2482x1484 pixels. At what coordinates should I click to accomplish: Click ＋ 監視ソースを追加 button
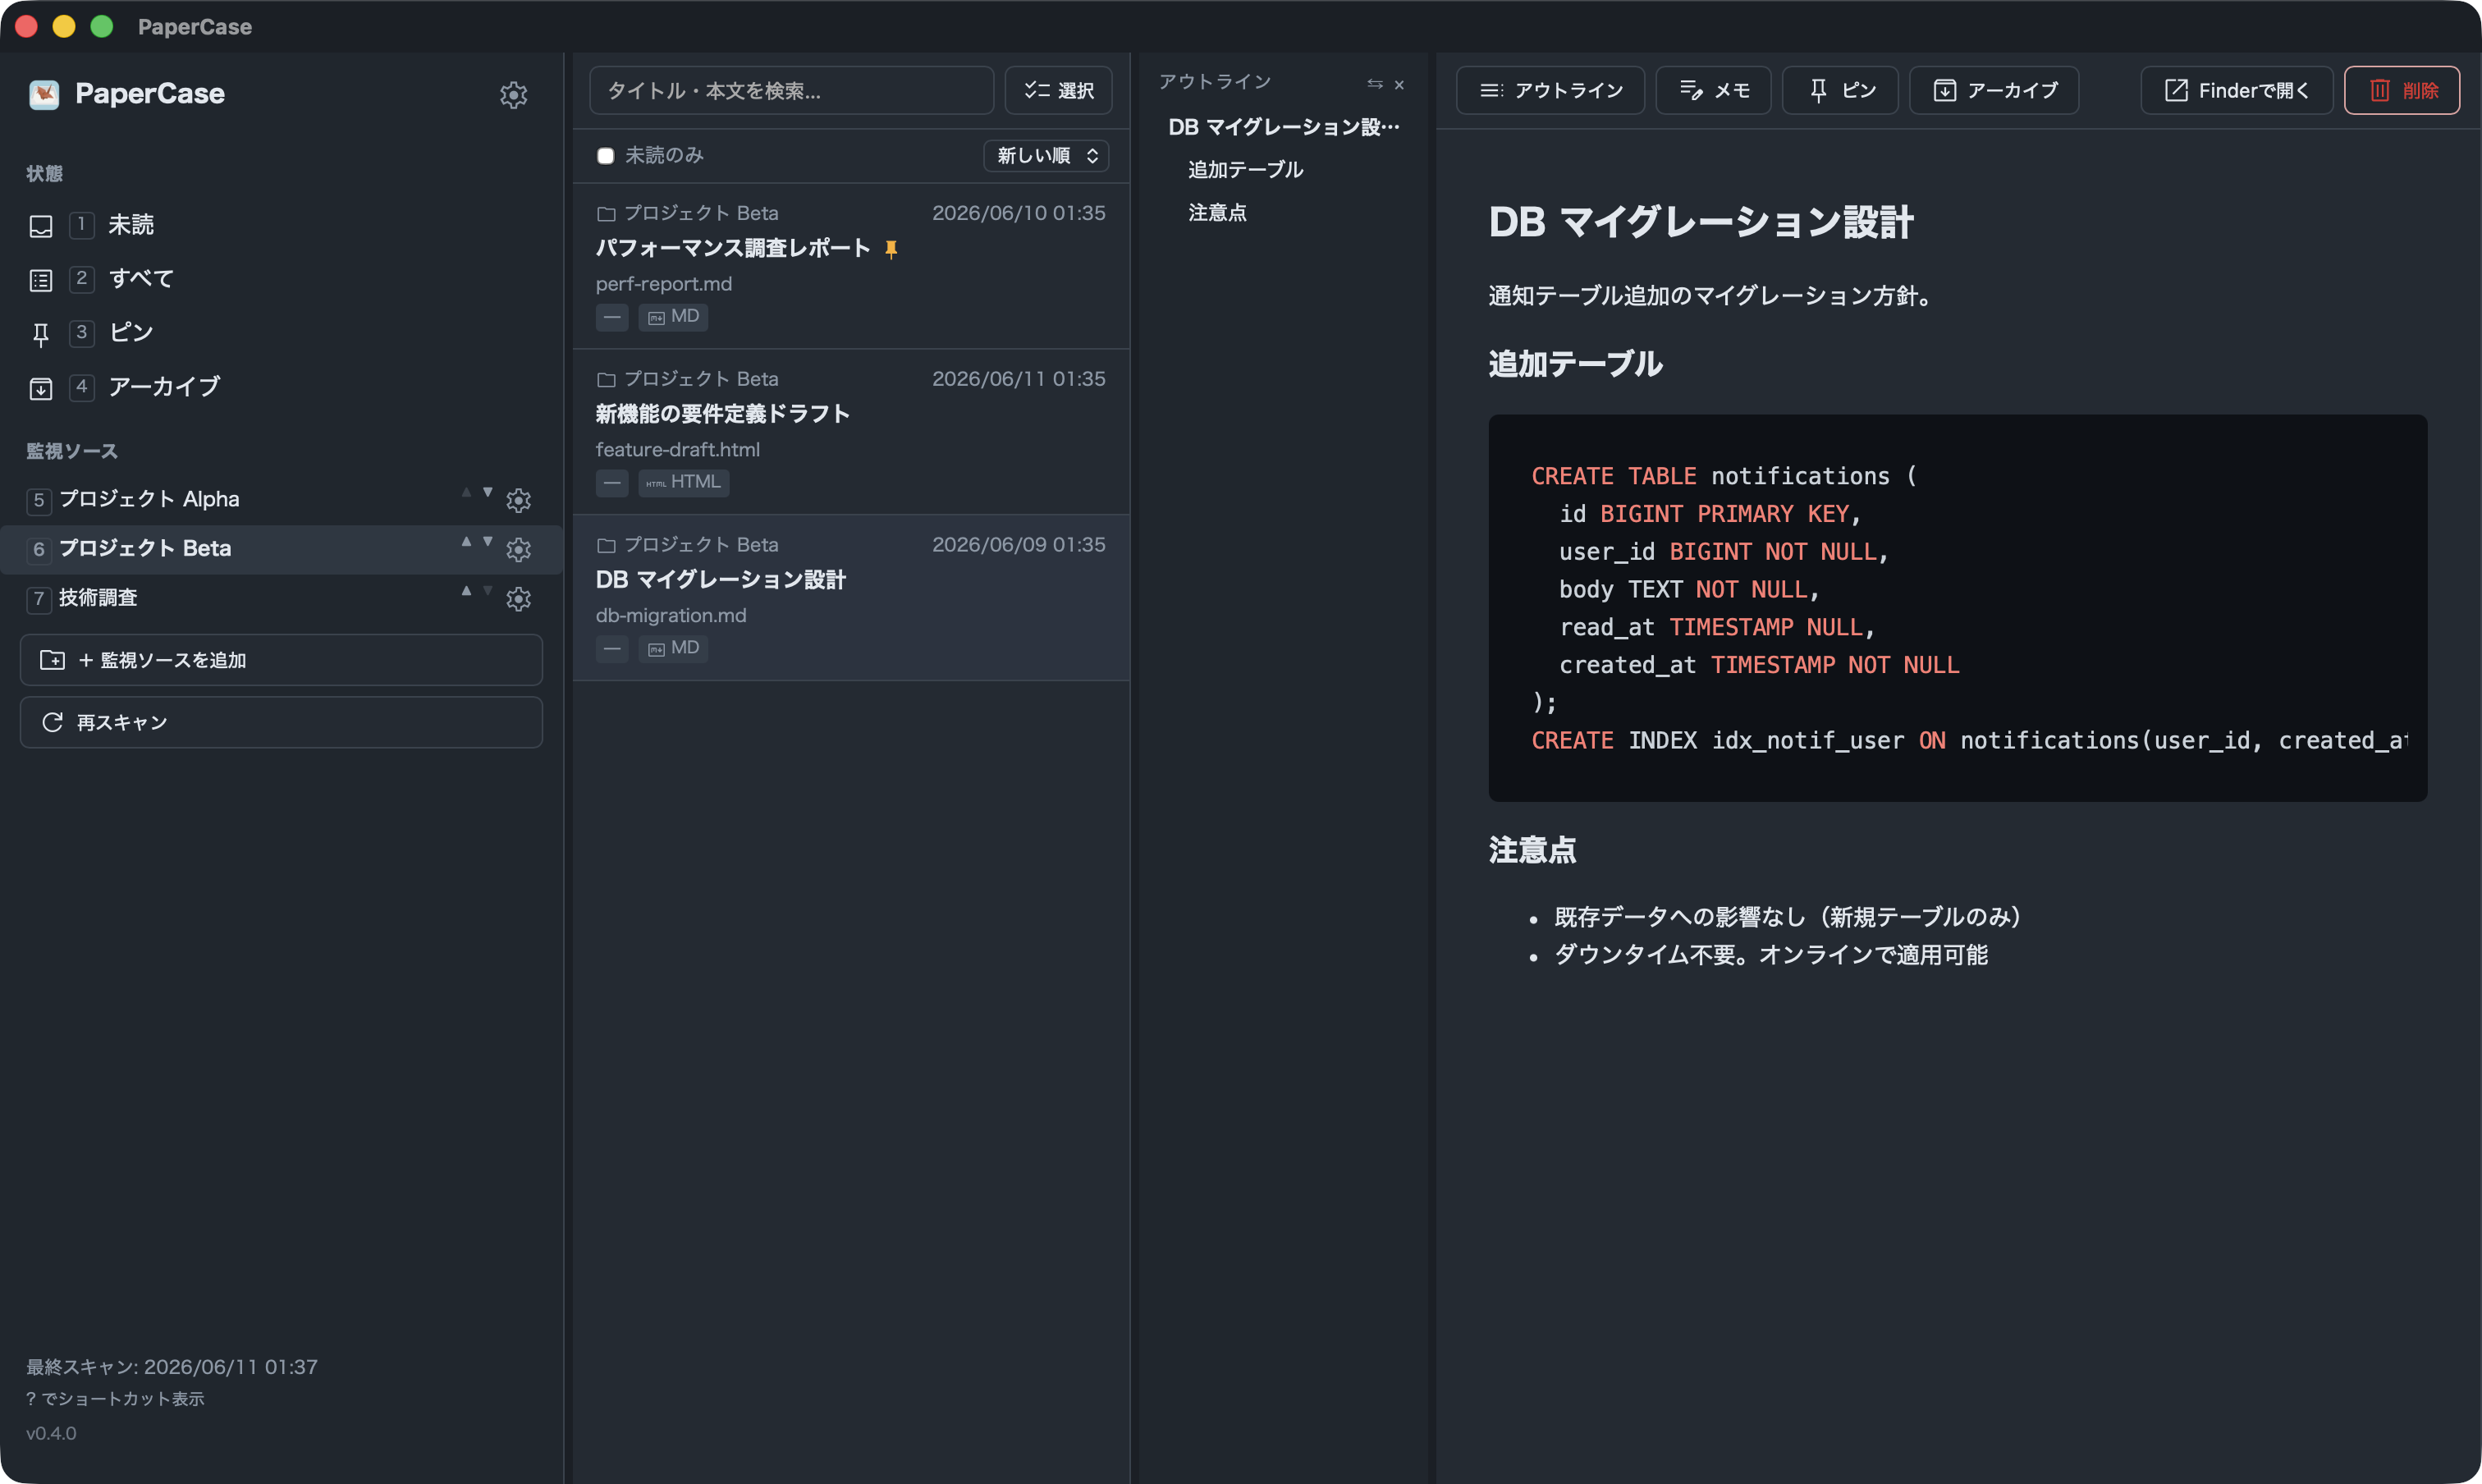pyautogui.click(x=282, y=660)
